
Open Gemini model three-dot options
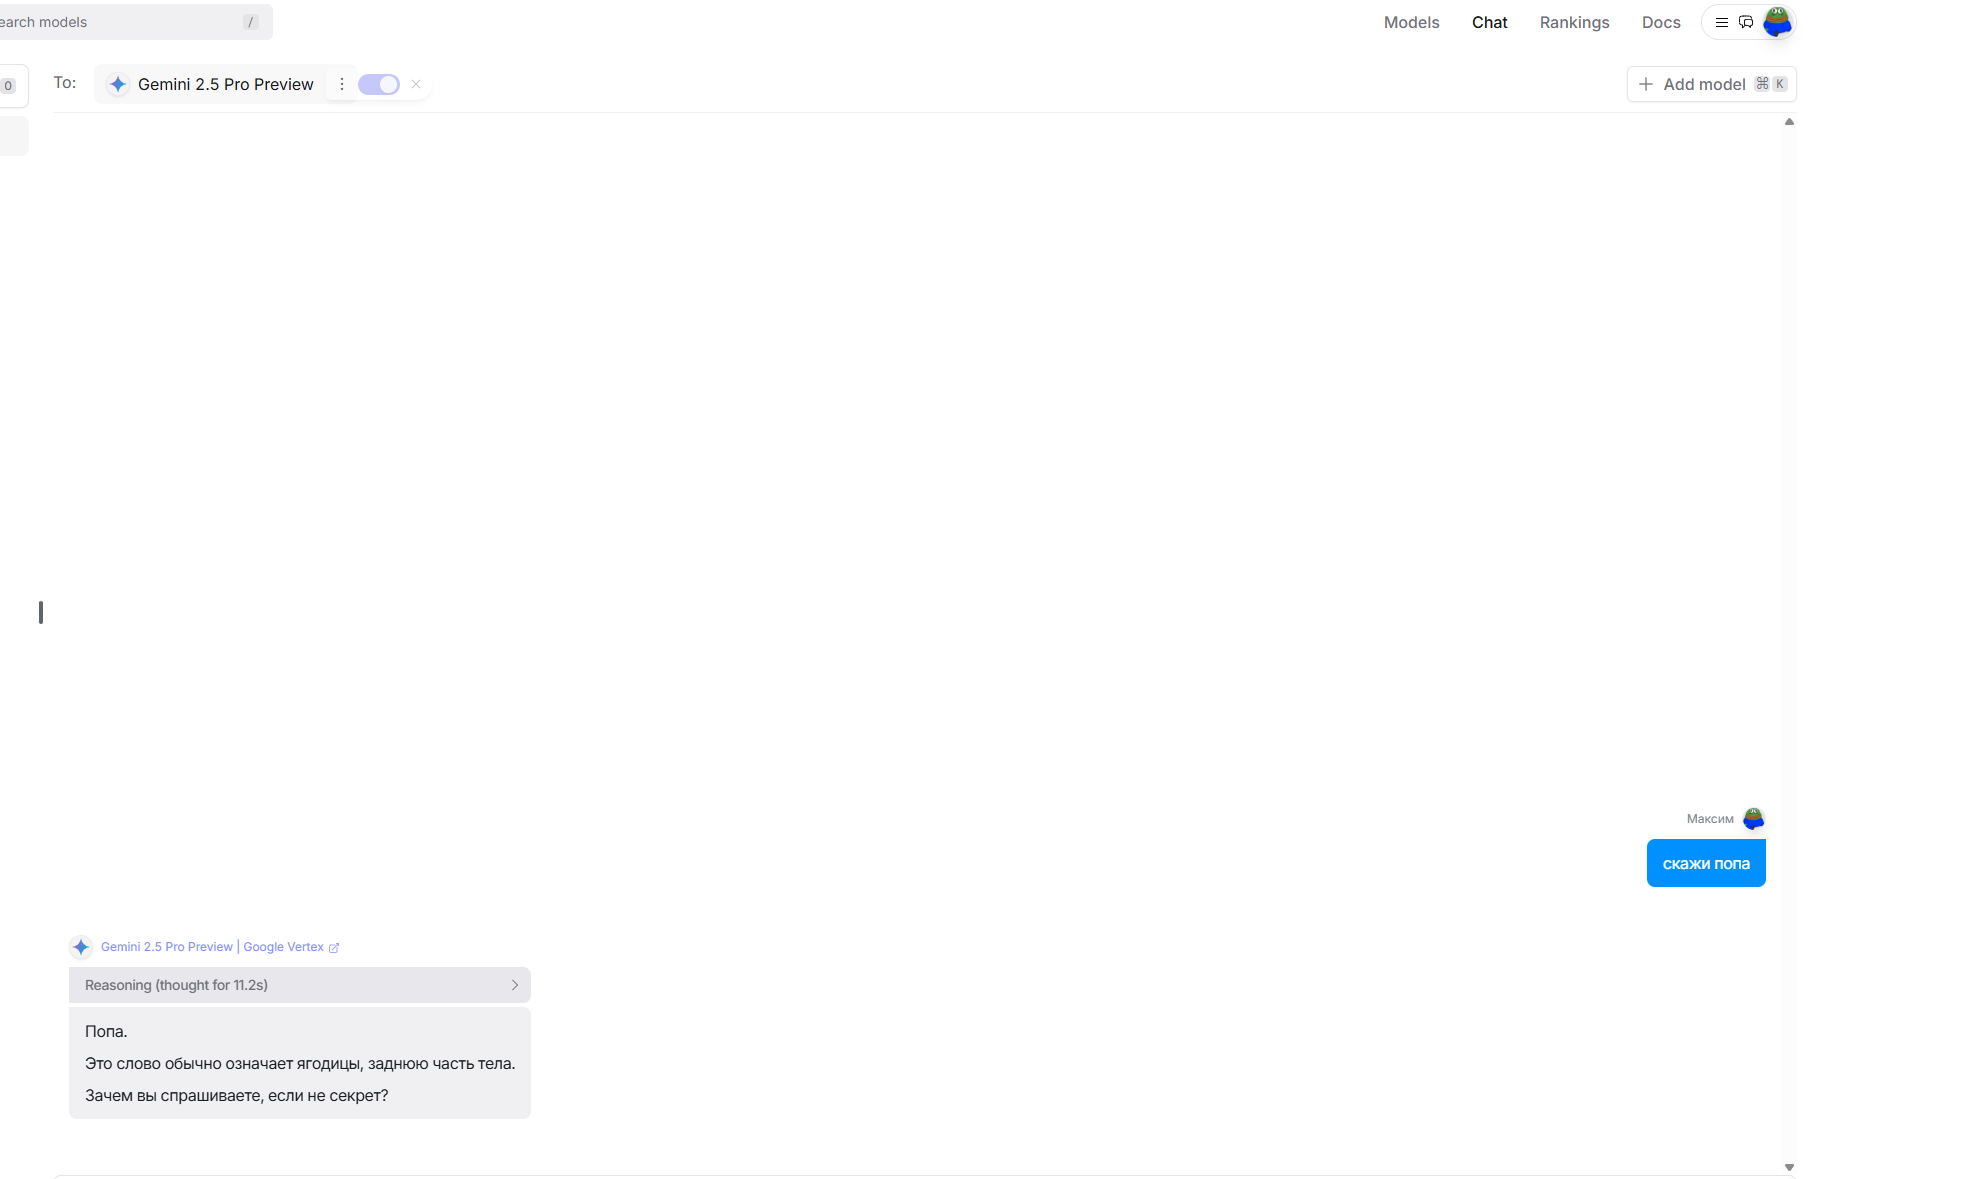click(x=342, y=84)
